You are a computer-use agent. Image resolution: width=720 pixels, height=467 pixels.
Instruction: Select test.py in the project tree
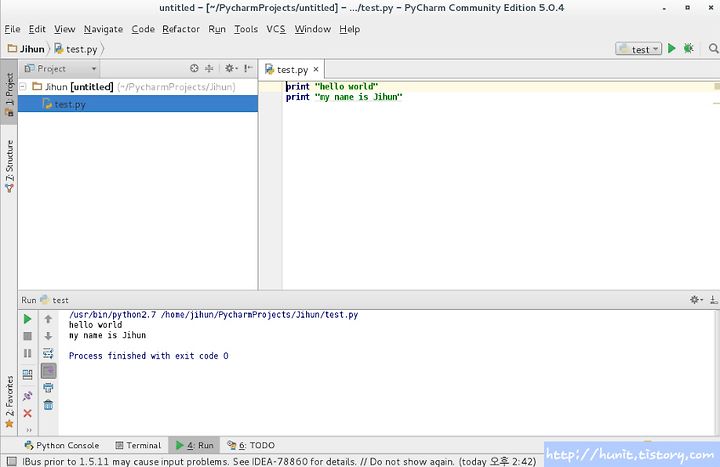(x=138, y=104)
